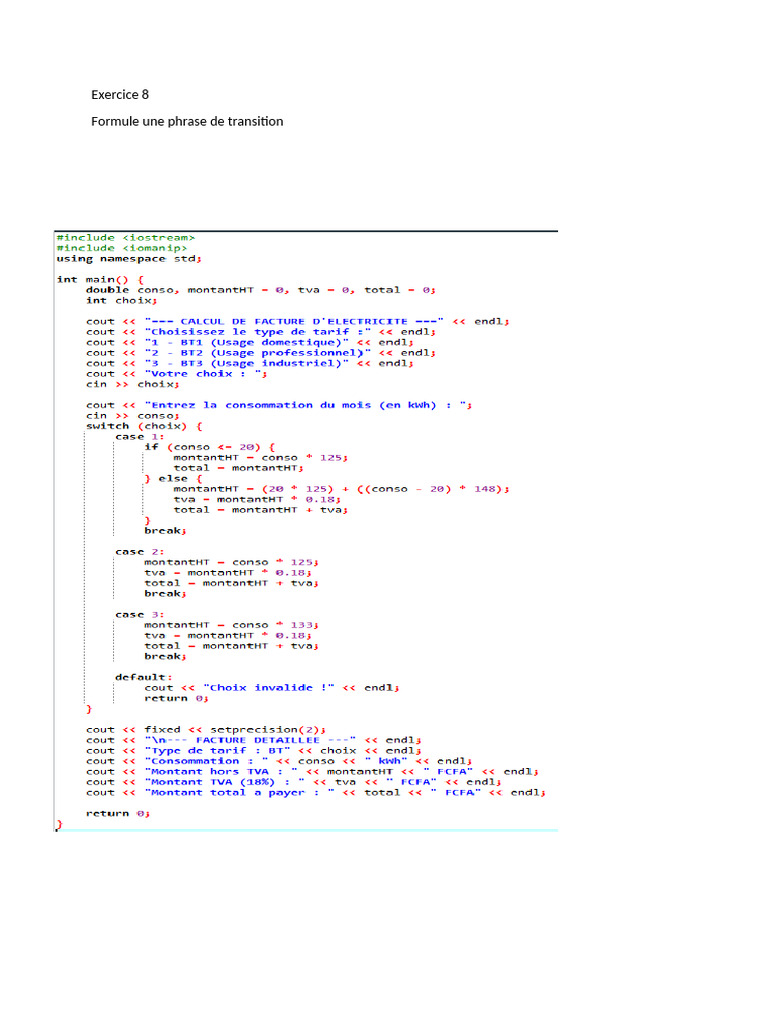Screen dimensions: 768x1024
Task: Click the "case 3:" label
Action: click(x=140, y=614)
